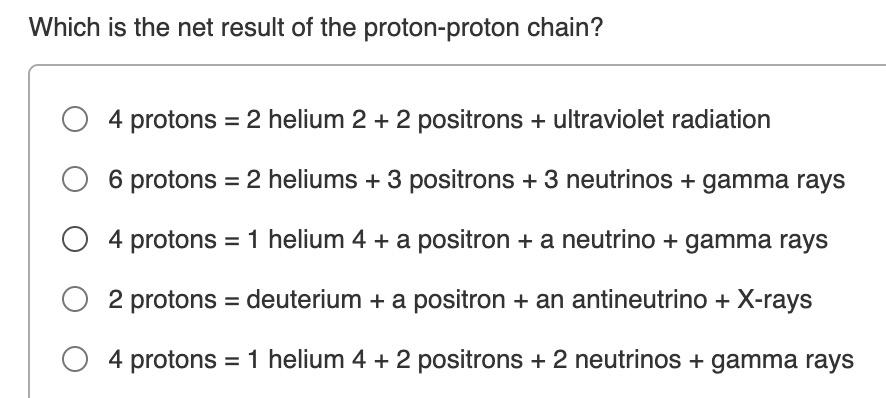The width and height of the screenshot is (886, 398).
Task: Click the phrase '3 neutrinos' in second option
Action: coord(619,180)
